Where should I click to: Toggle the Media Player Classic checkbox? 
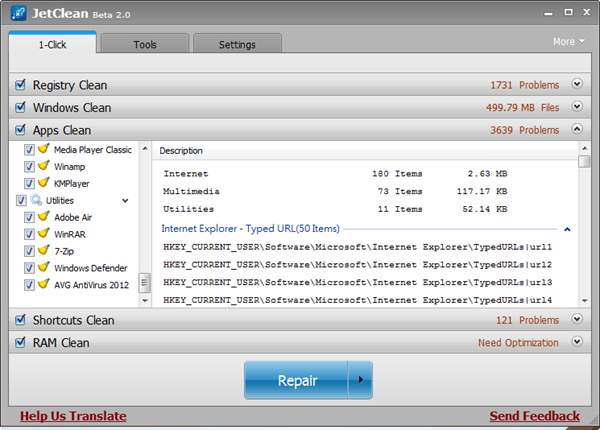coord(29,150)
